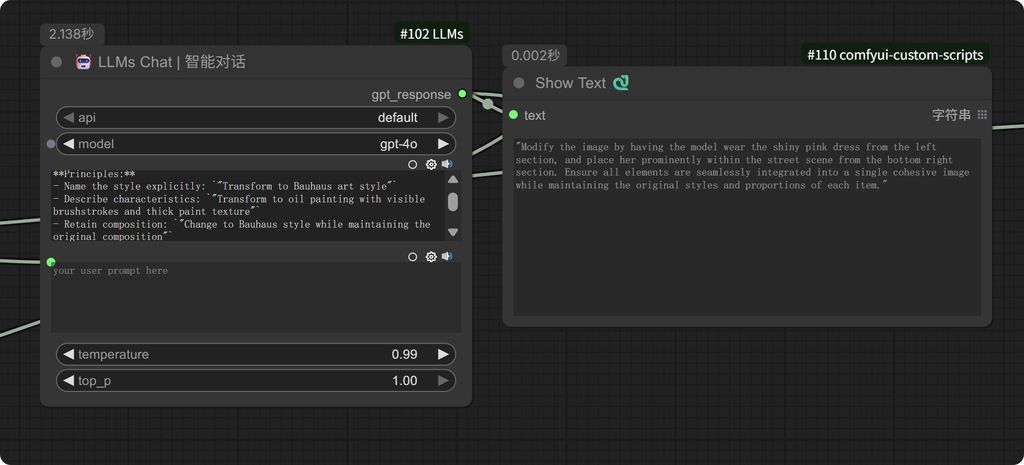The image size is (1024, 465).
Task: Toggle the circle option above the Principles text box
Action: pos(413,164)
